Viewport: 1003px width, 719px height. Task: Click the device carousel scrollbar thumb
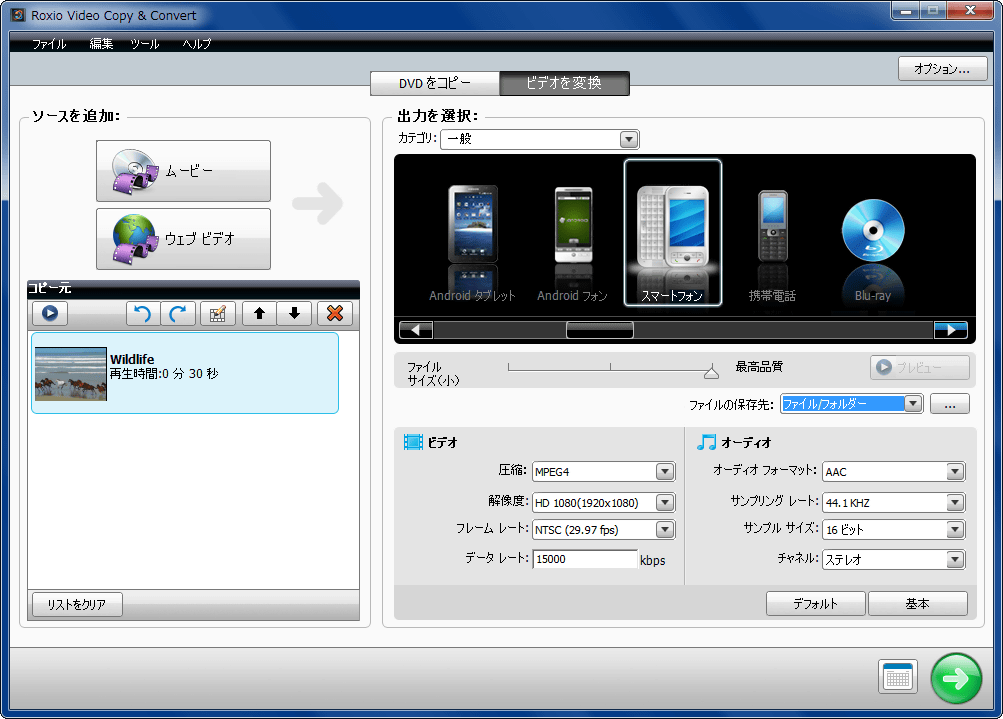click(600, 330)
